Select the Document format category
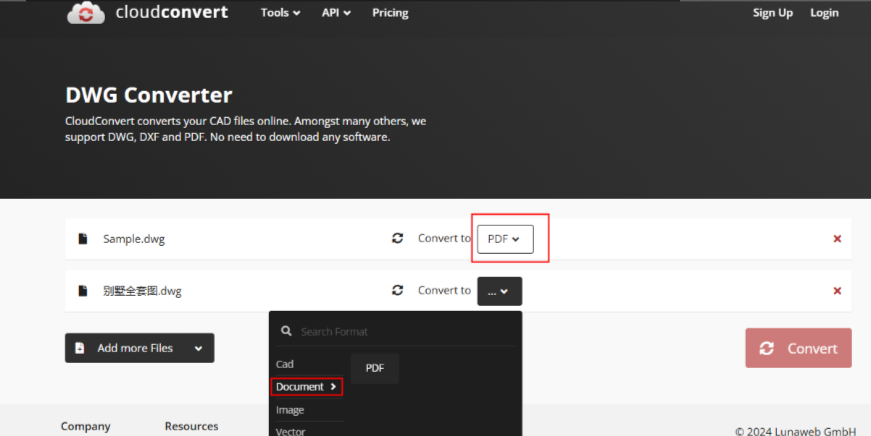Screen dimensions: 871x436 pos(307,387)
